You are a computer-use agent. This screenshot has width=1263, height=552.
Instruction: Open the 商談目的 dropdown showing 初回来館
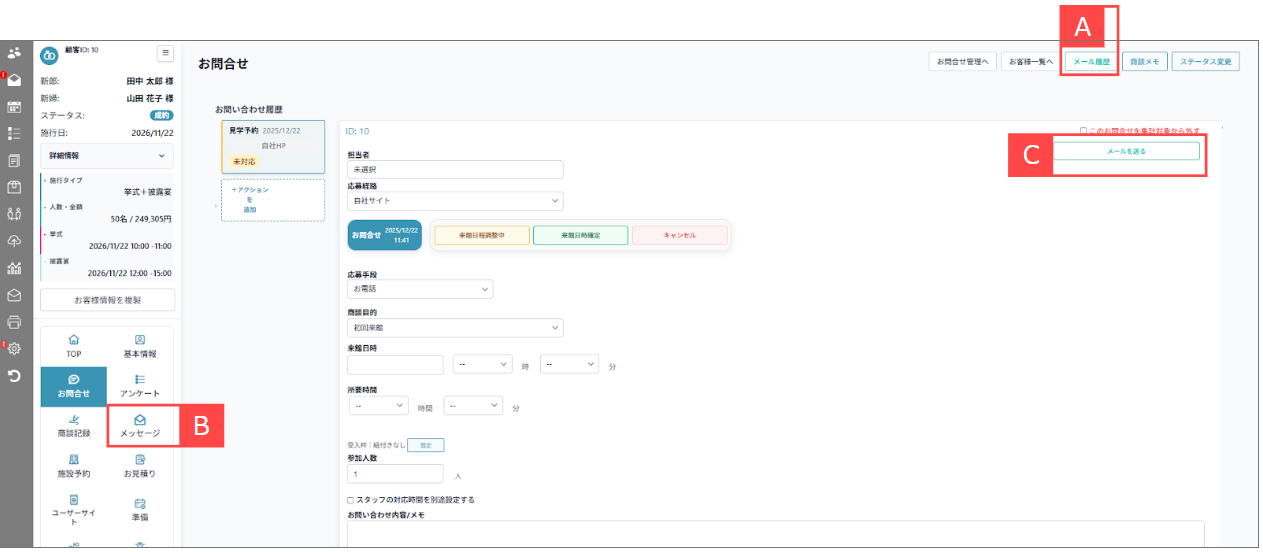[455, 328]
